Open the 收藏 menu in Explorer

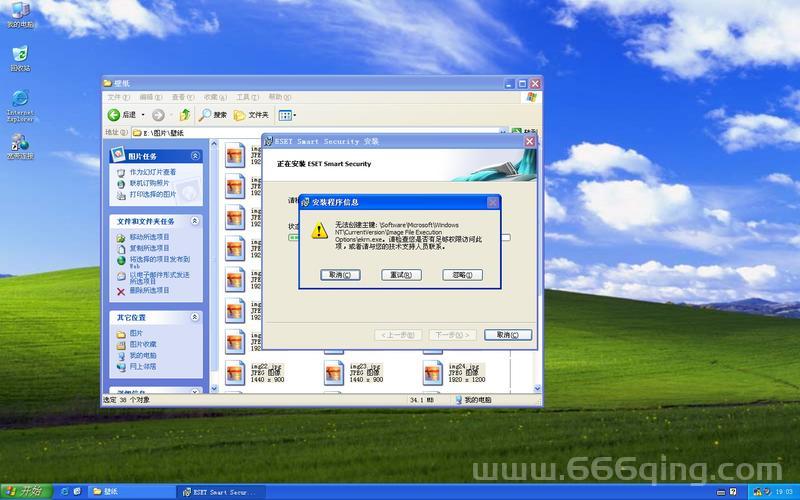tap(215, 97)
